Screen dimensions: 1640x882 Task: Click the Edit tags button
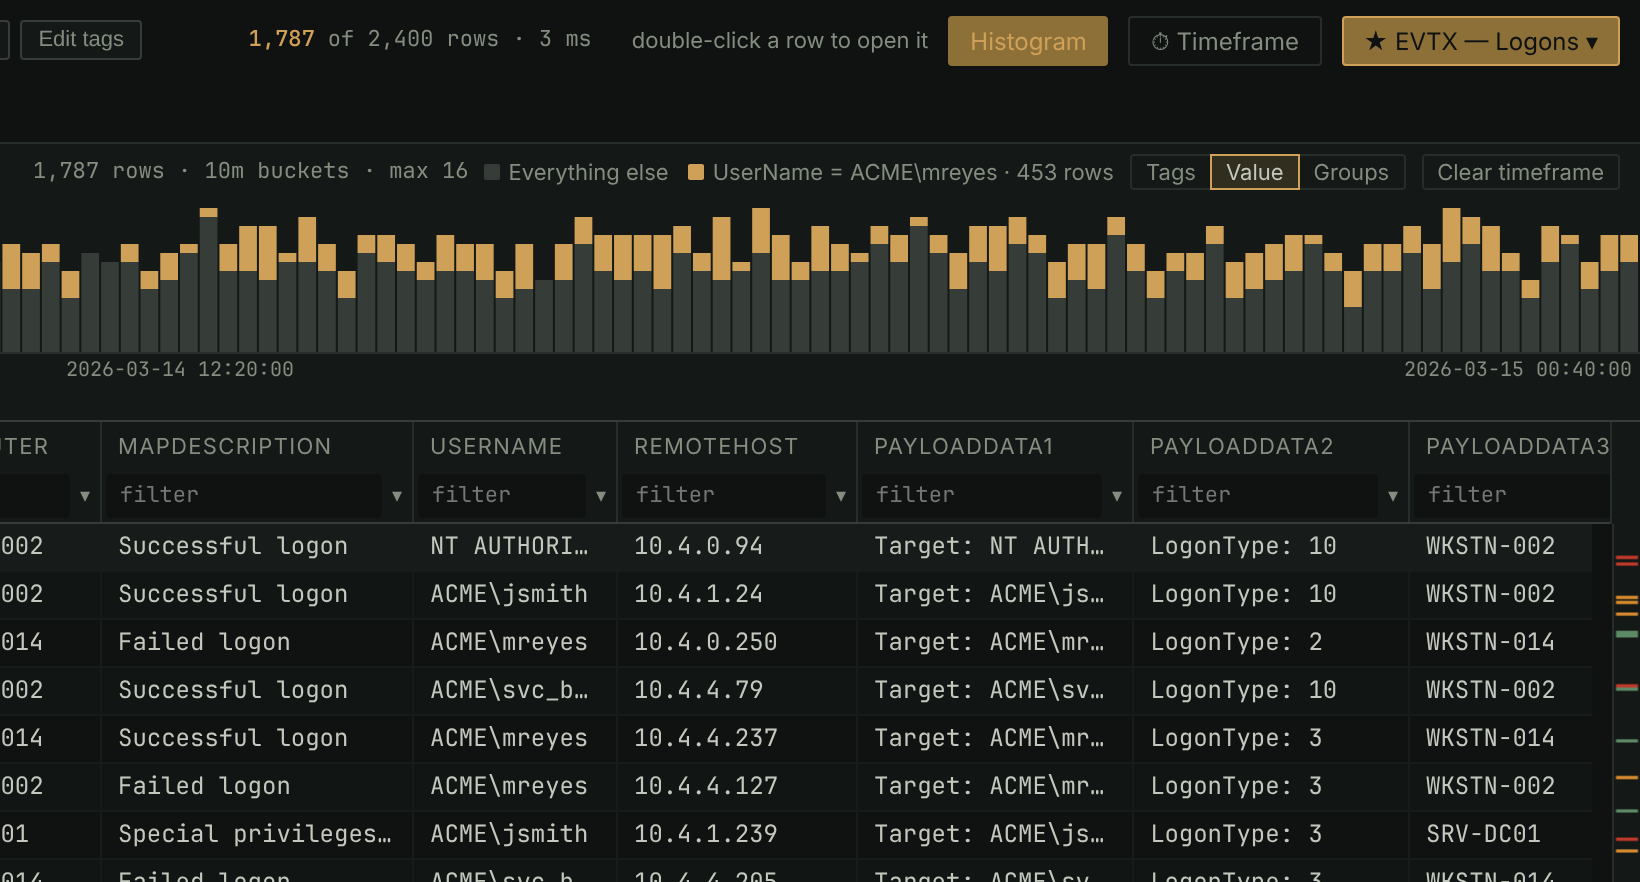(81, 40)
